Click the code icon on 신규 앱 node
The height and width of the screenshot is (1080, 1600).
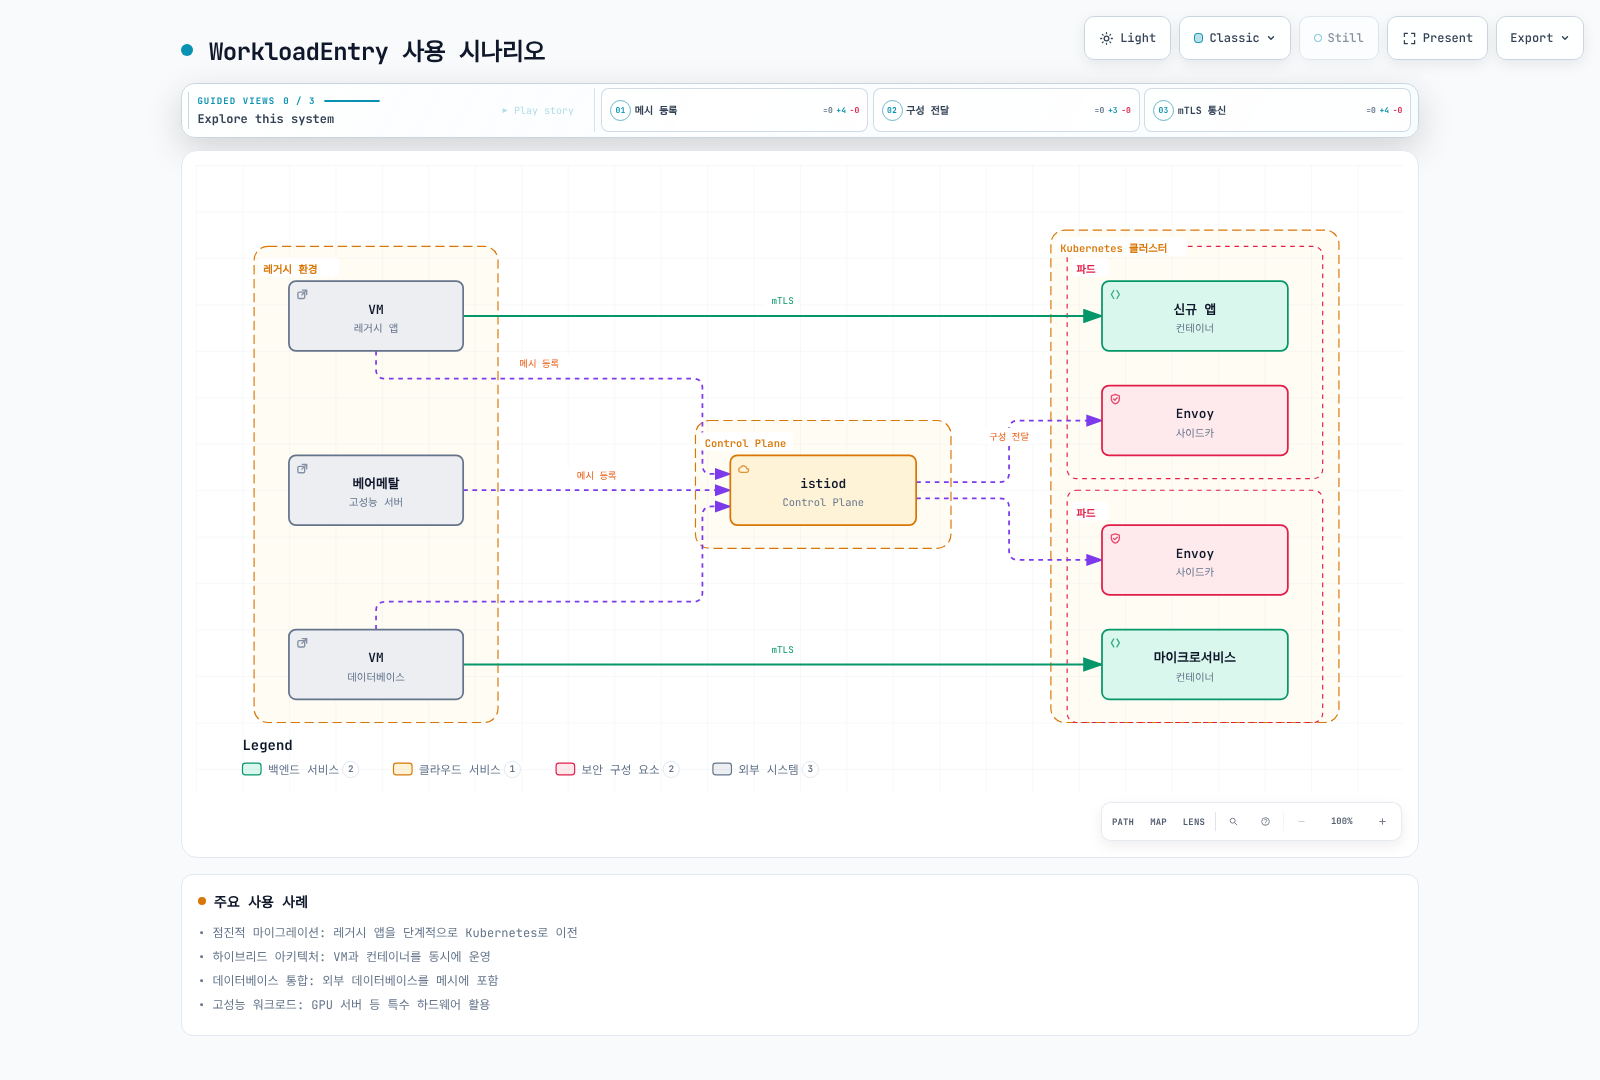[1115, 295]
